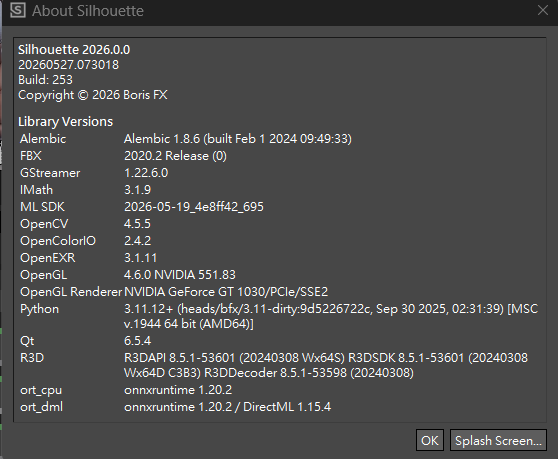This screenshot has width=558, height=459.
Task: Click the '20260527.073018' build date text
Action: point(68,65)
